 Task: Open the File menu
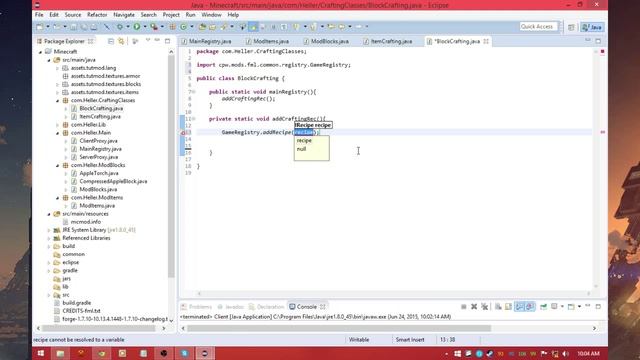(x=39, y=15)
